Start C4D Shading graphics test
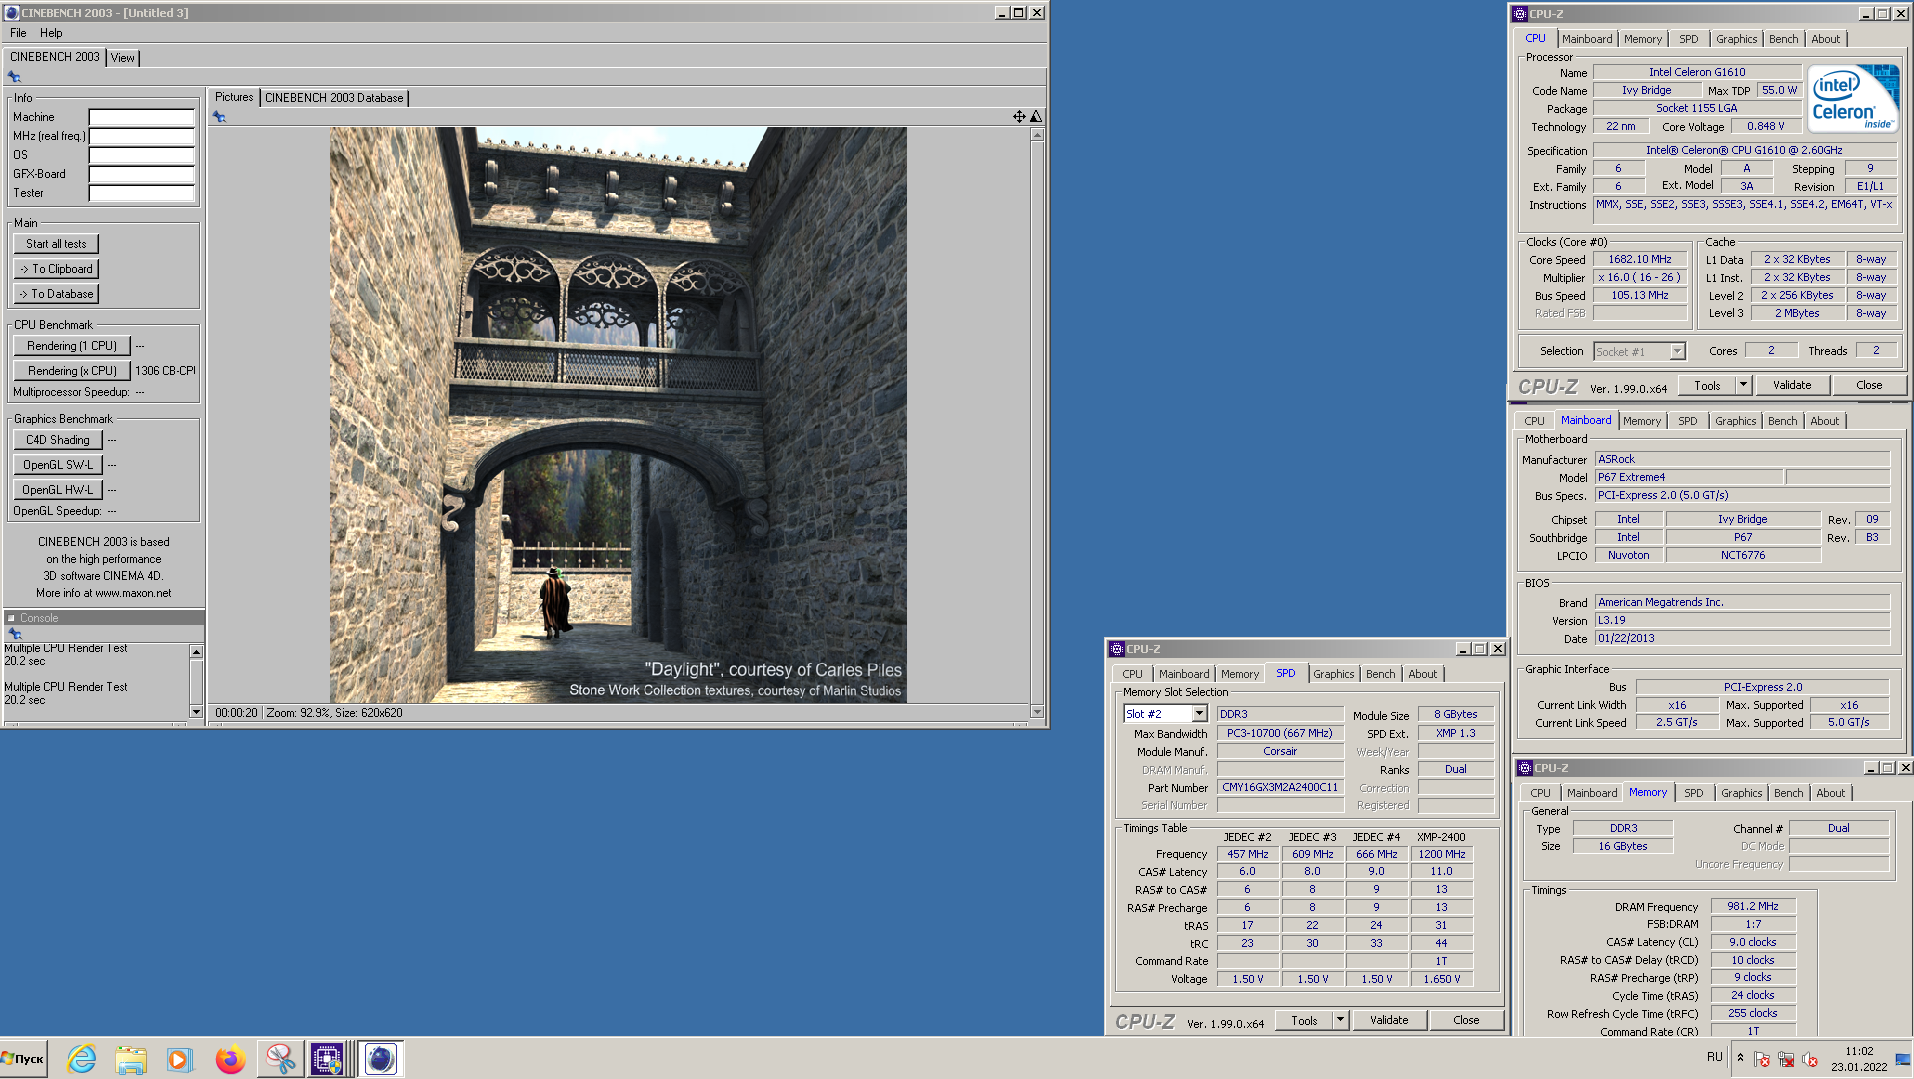Viewport: 1914px width, 1079px height. (x=58, y=440)
